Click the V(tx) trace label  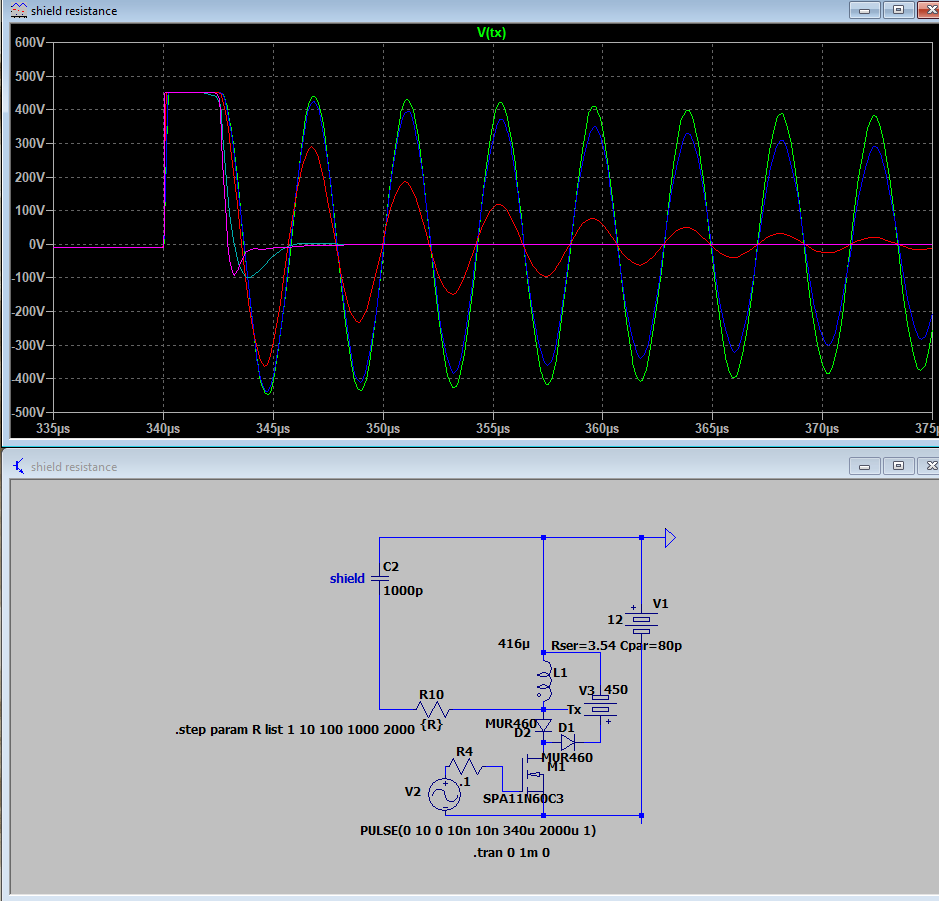coord(490,32)
